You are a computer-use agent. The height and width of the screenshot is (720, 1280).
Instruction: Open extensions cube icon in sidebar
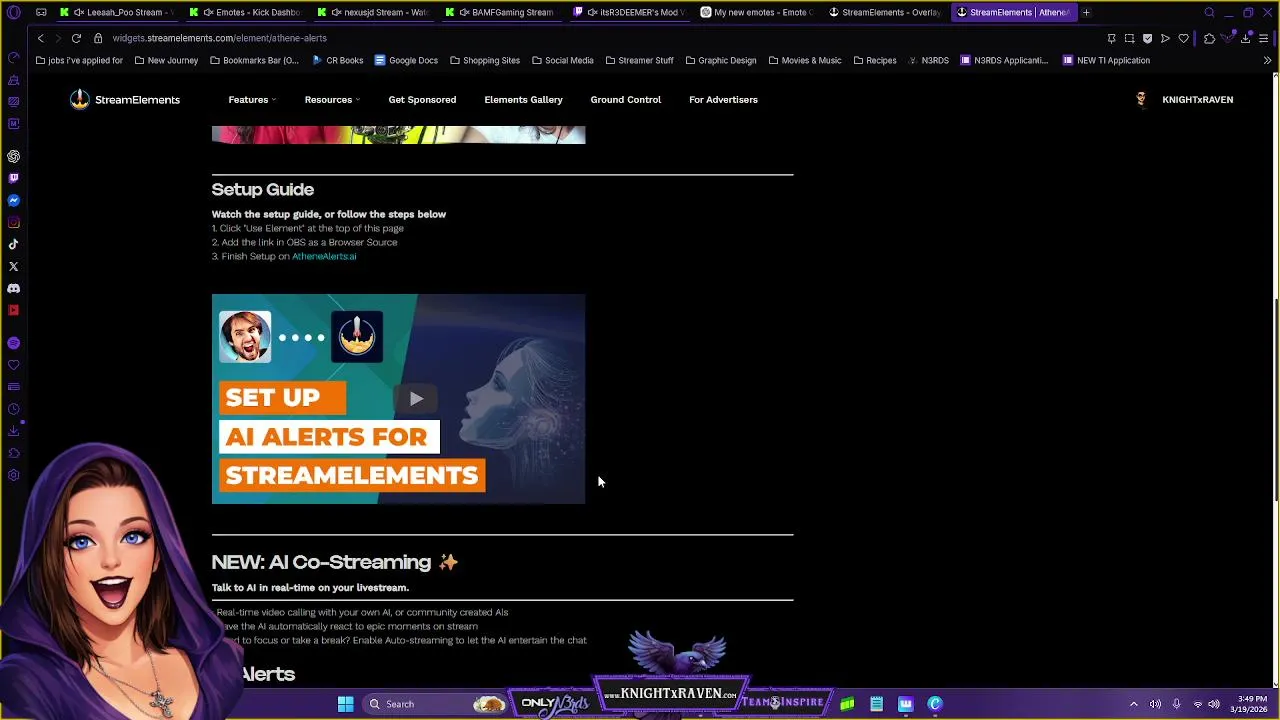(13, 453)
